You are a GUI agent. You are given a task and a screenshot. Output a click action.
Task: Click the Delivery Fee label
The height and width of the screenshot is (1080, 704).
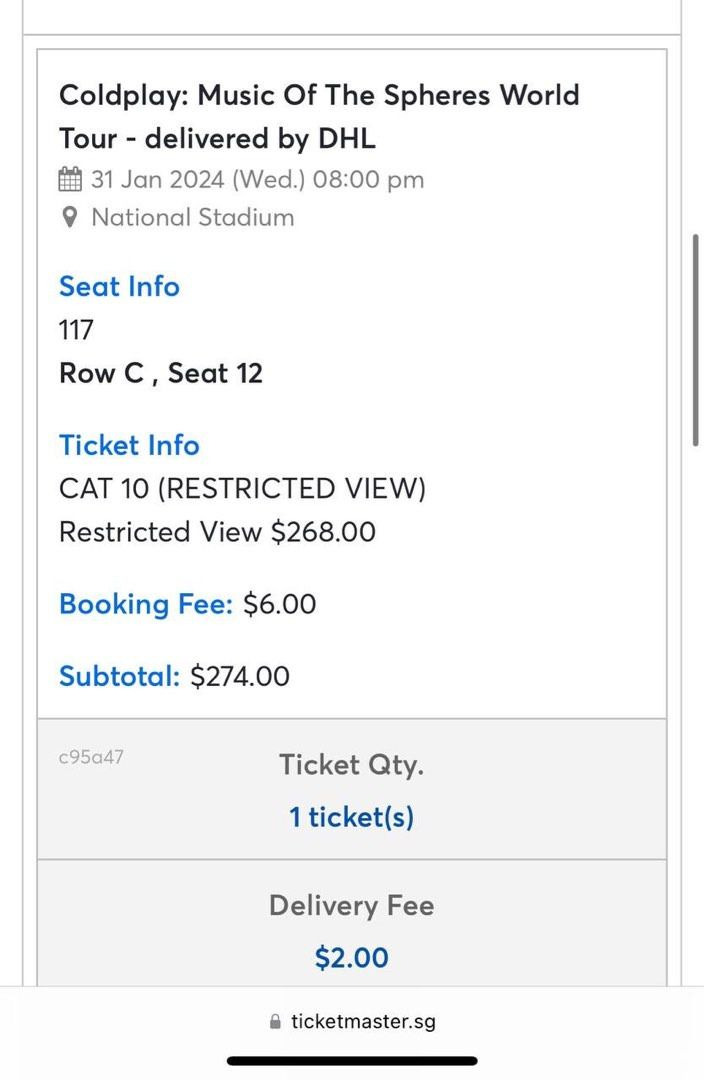(351, 906)
